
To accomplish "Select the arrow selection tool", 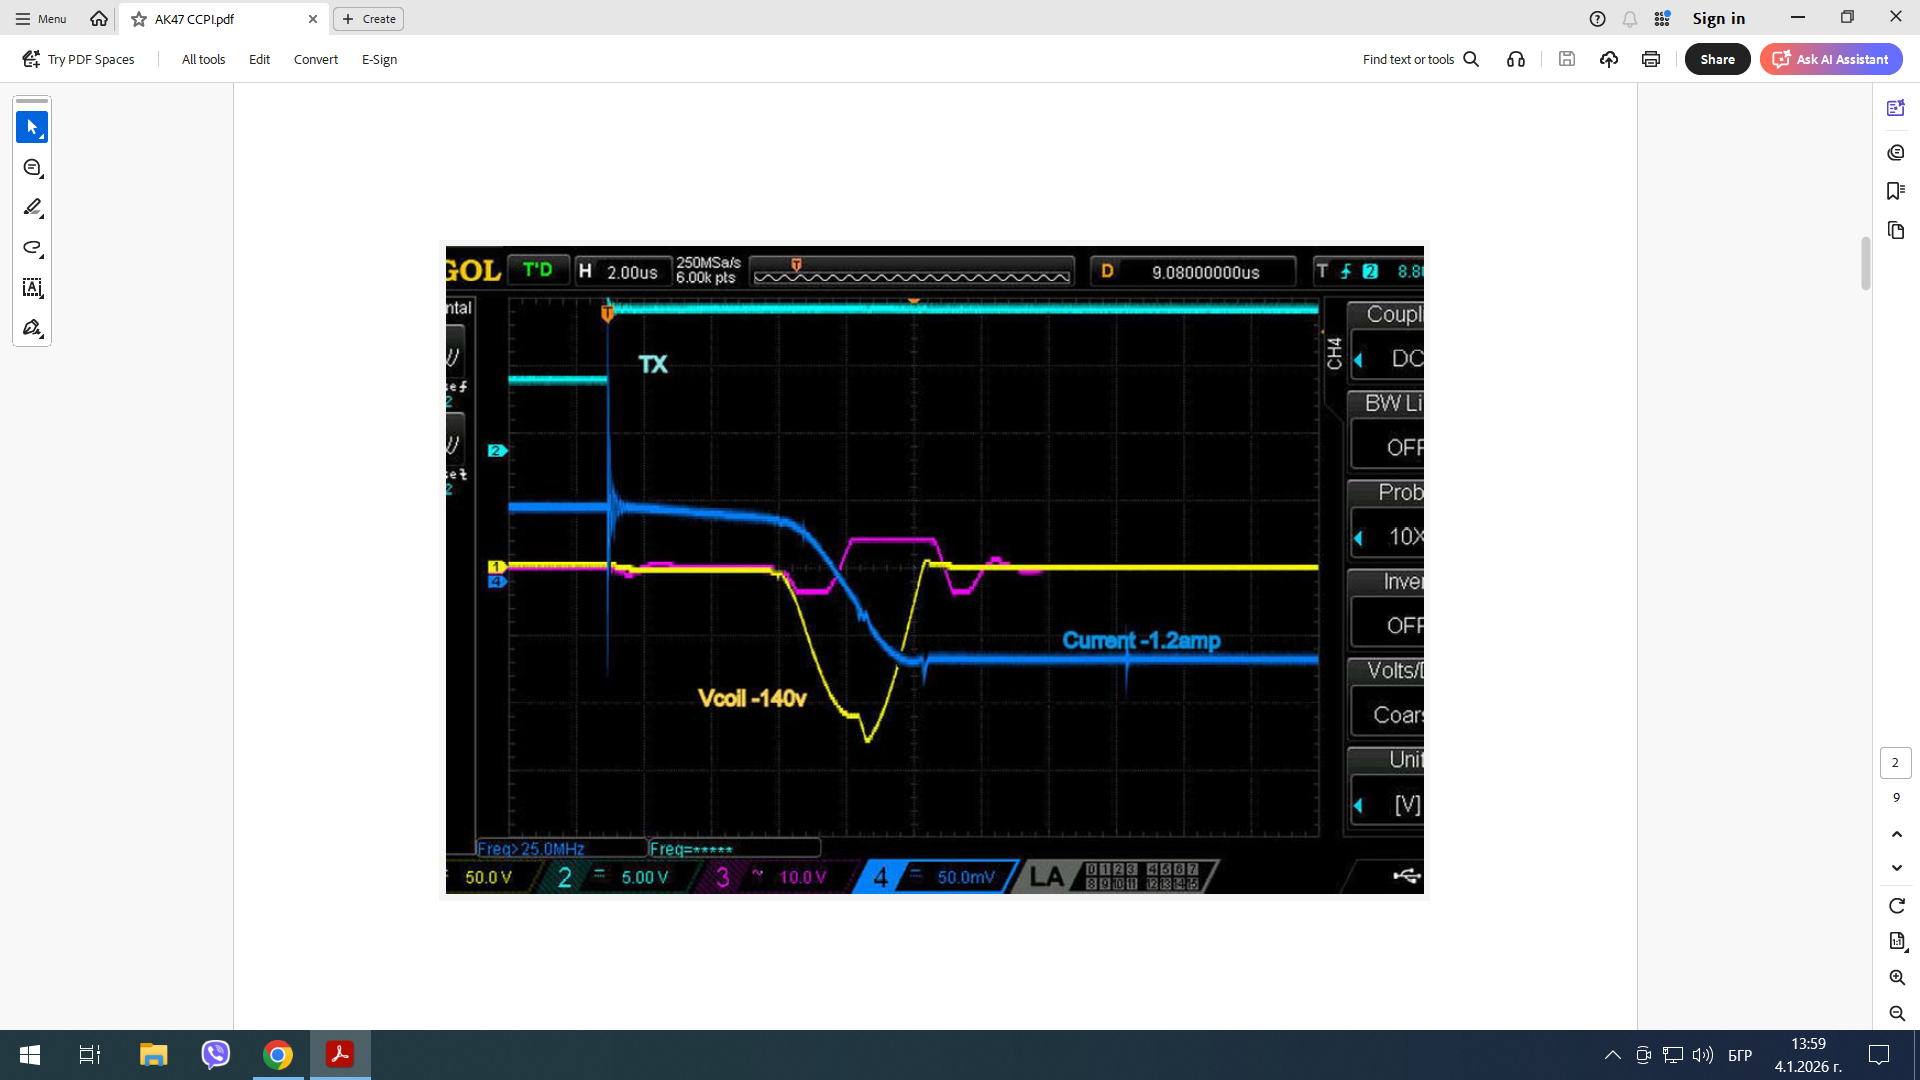I will 32,127.
